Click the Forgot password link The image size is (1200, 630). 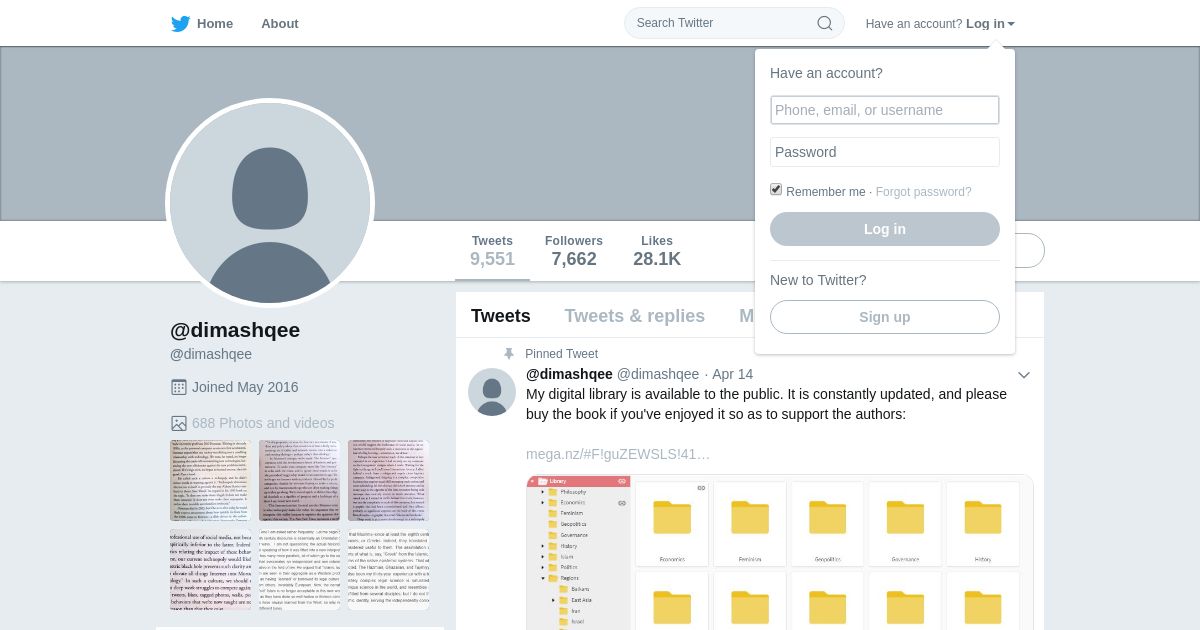(924, 192)
